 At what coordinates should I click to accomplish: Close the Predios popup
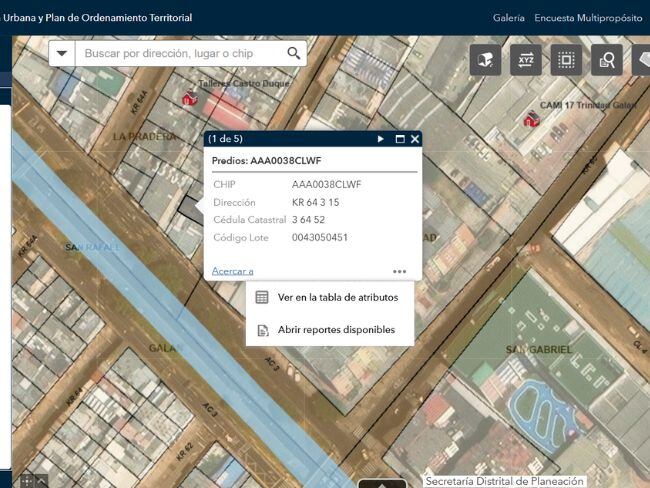pyautogui.click(x=414, y=139)
